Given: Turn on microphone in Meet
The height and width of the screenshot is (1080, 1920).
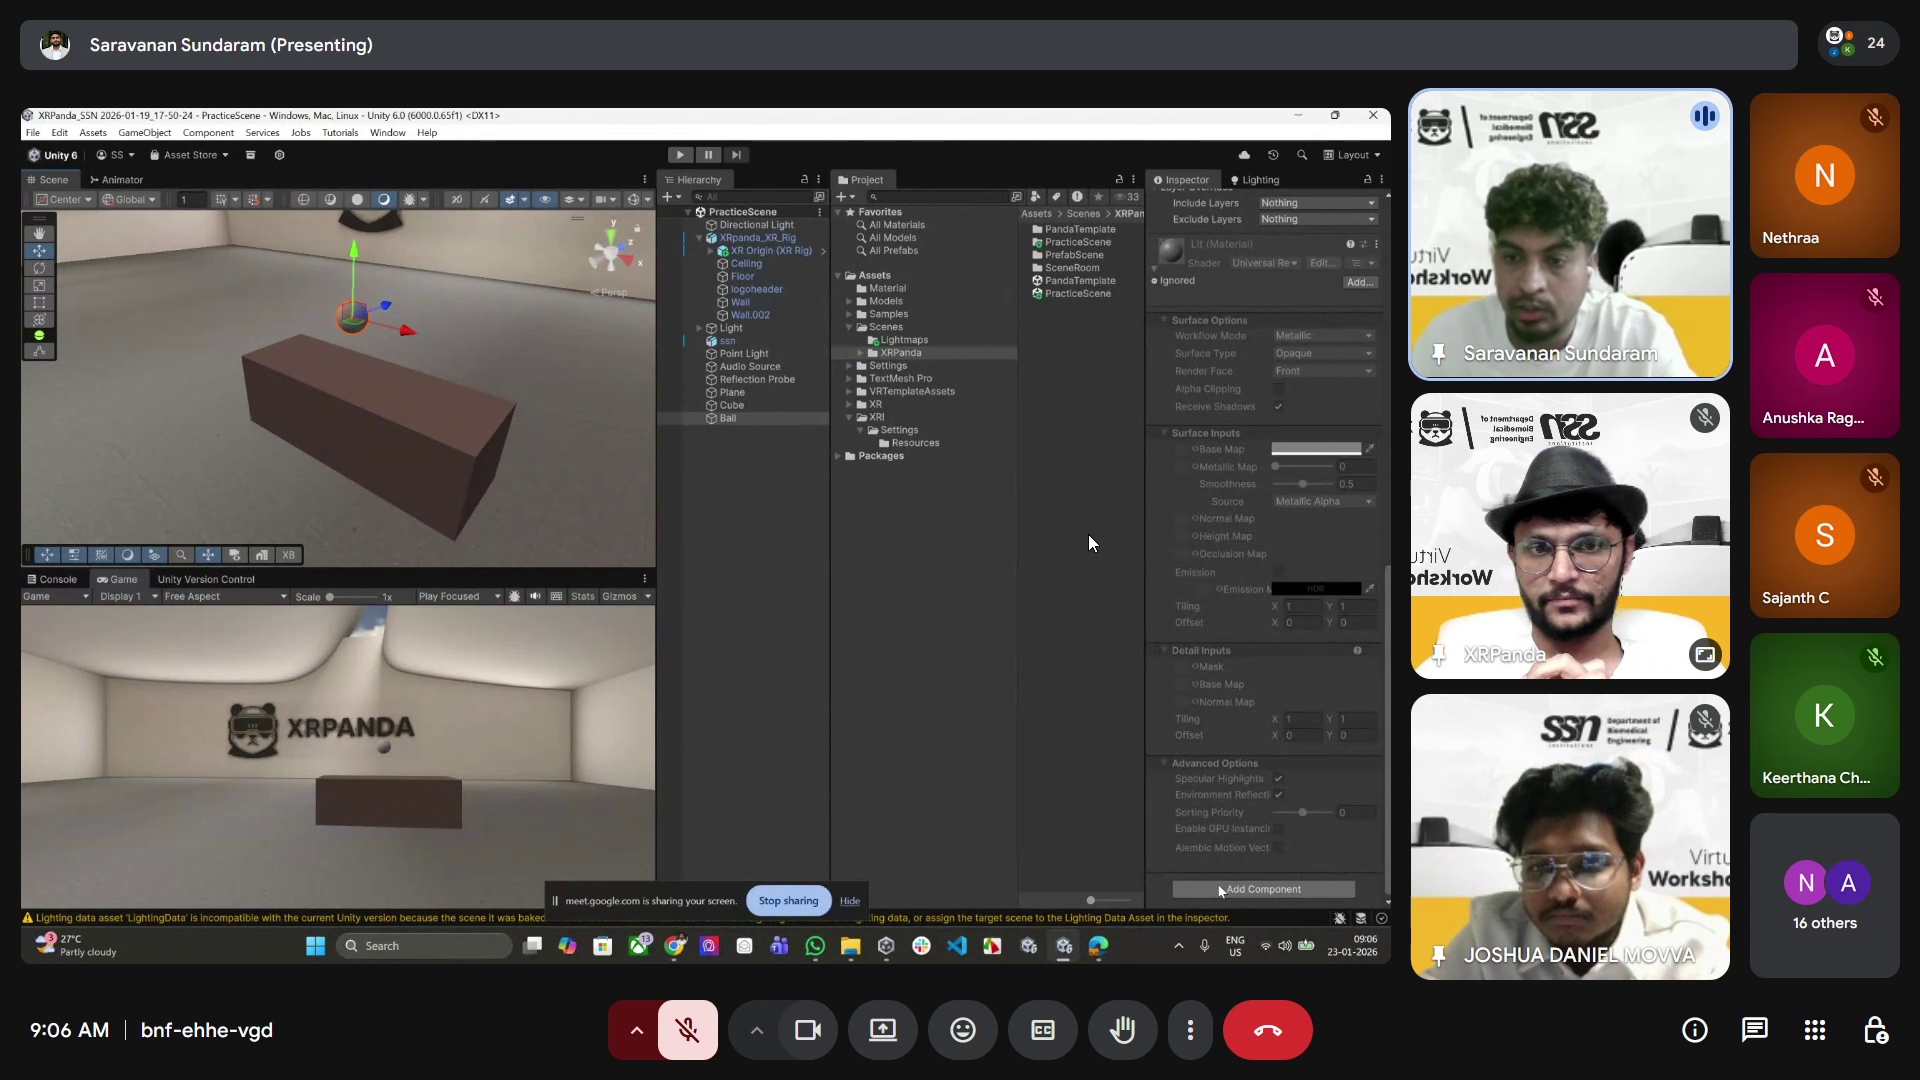Looking at the screenshot, I should (x=687, y=1030).
